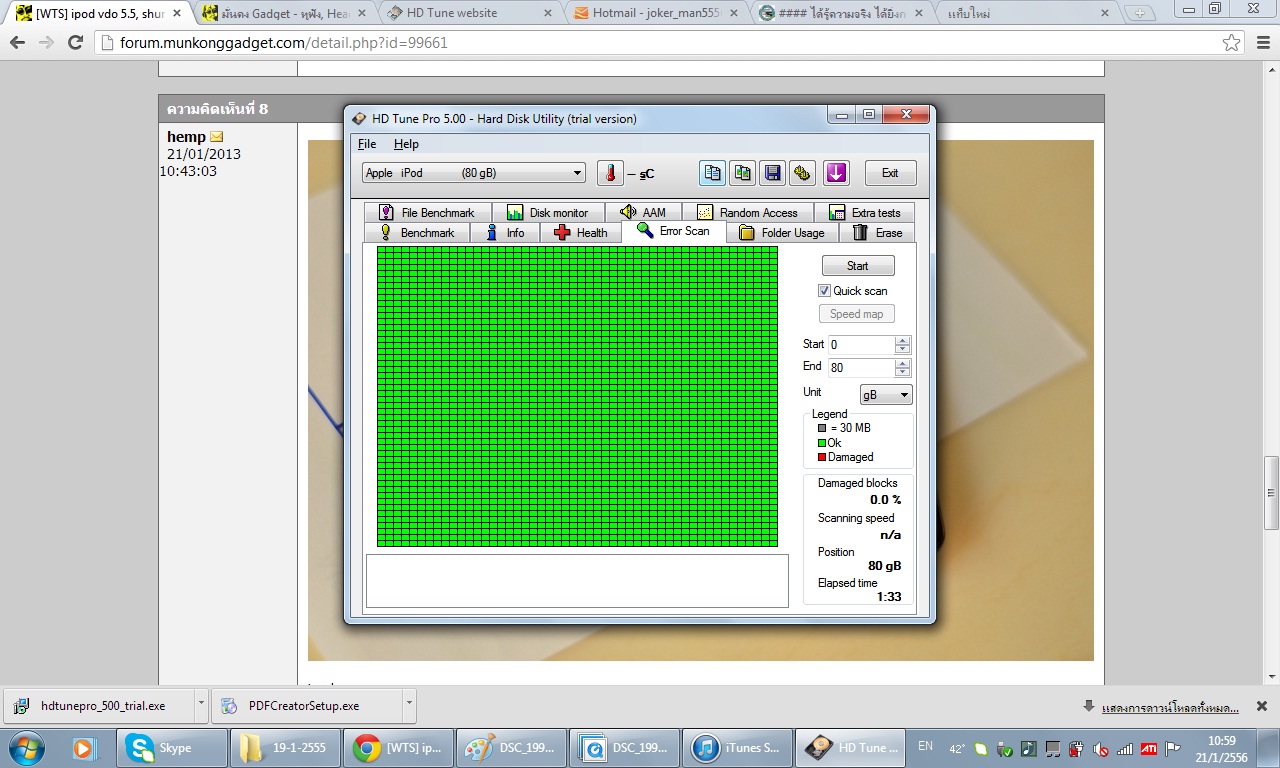Click the floppy disk save icon
Screen dimensions: 1280x768
pos(772,173)
